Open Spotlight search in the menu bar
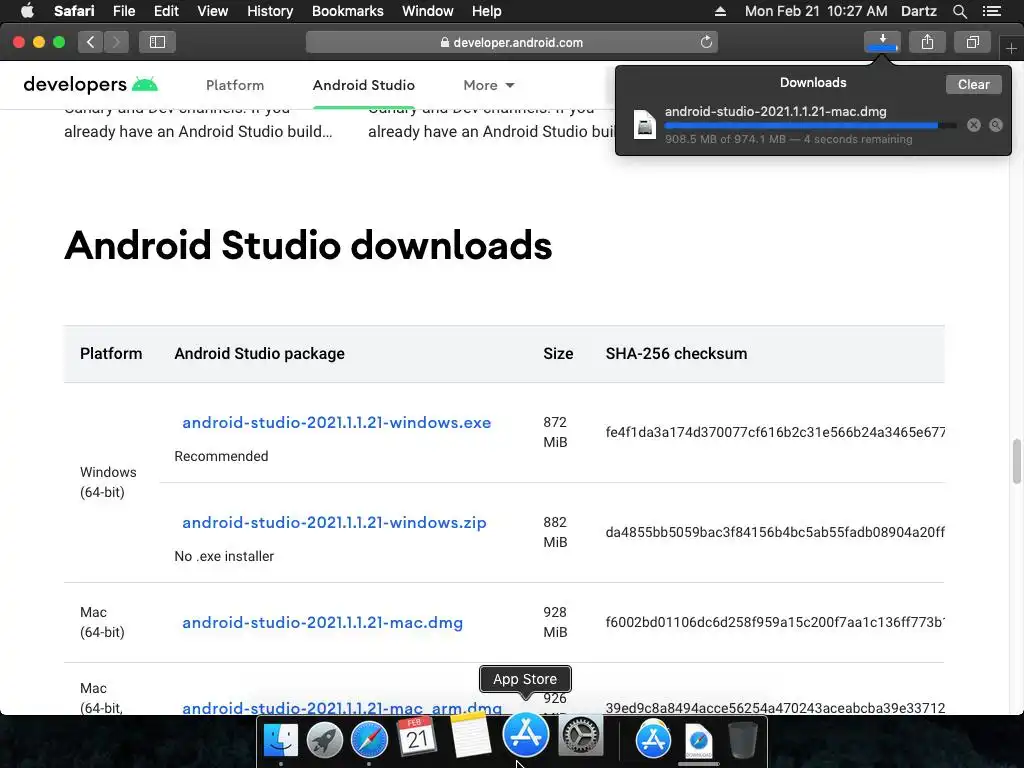This screenshot has width=1024, height=768. (x=959, y=11)
